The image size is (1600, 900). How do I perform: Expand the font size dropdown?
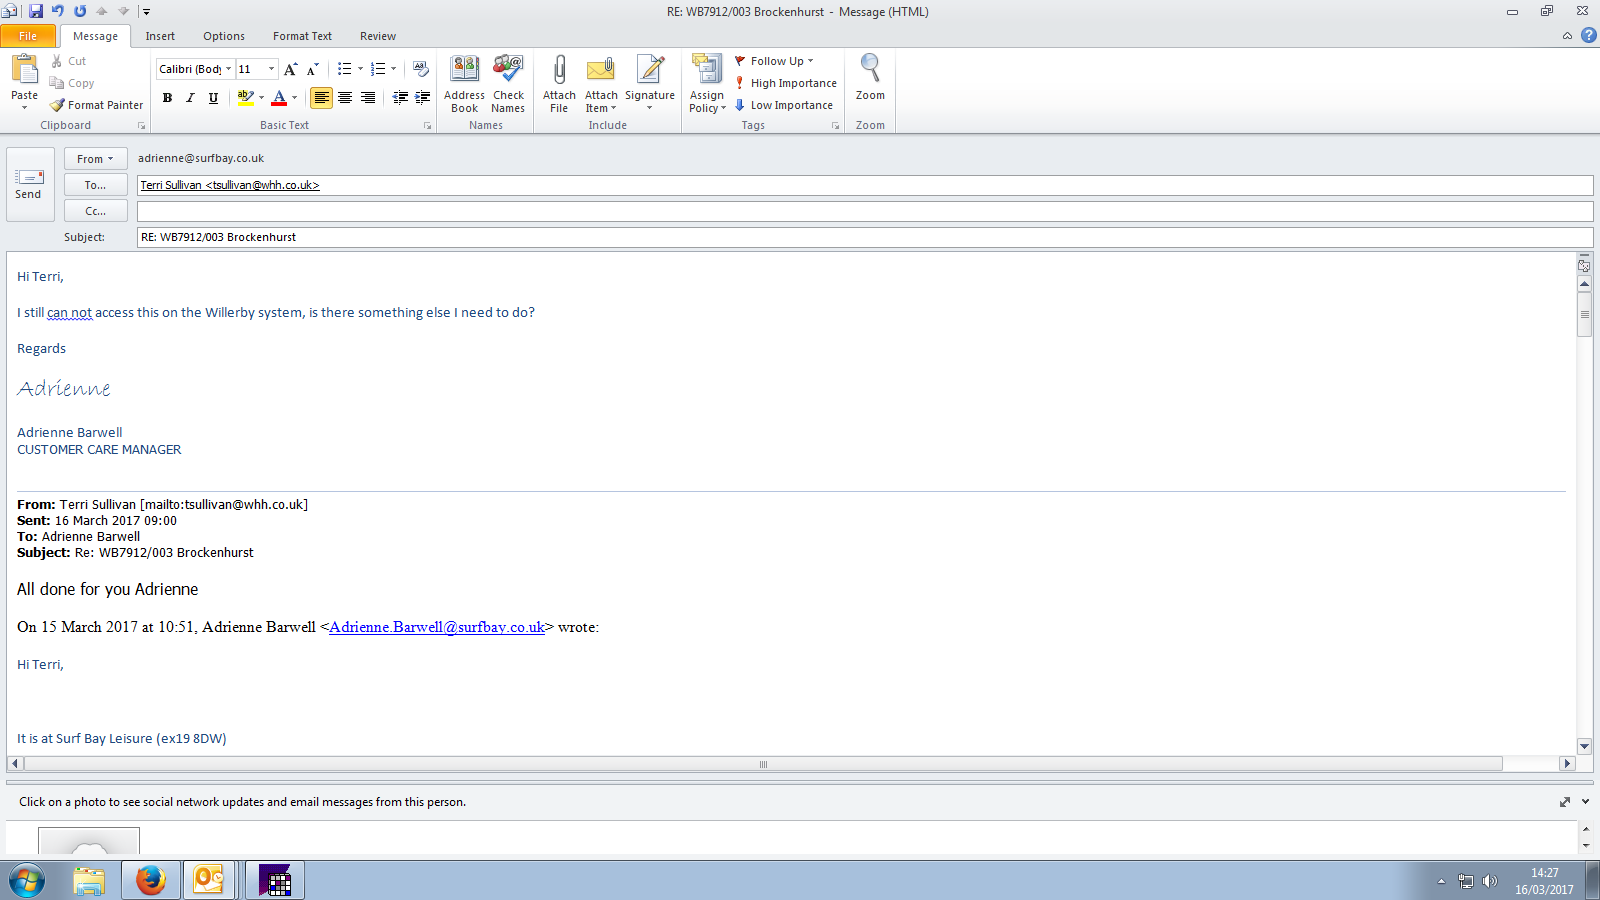point(271,69)
